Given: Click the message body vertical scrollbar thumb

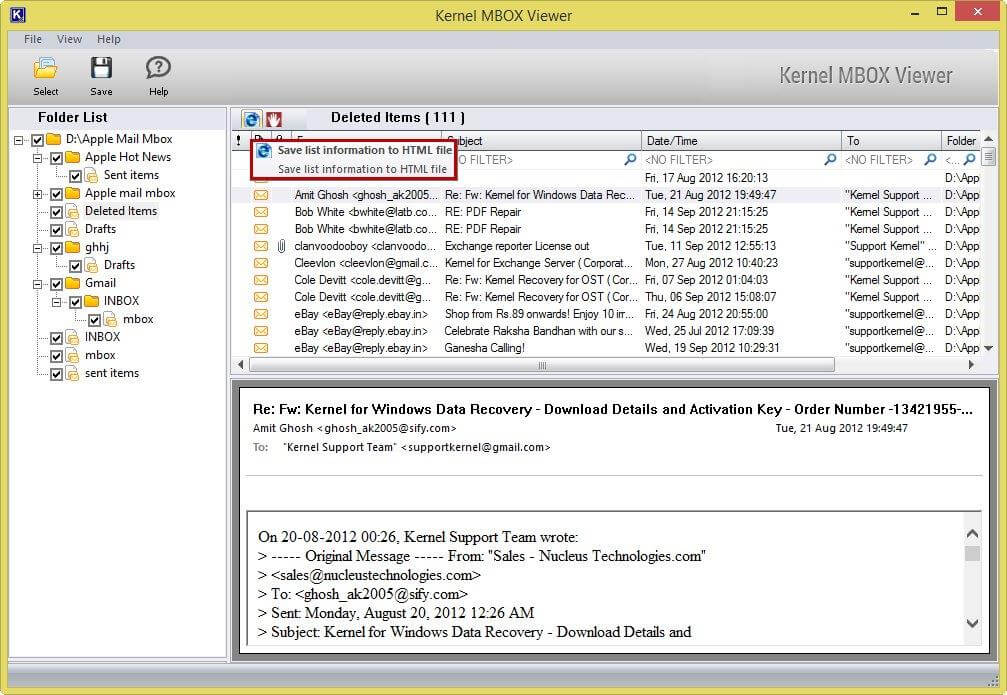Looking at the screenshot, I should 972,553.
